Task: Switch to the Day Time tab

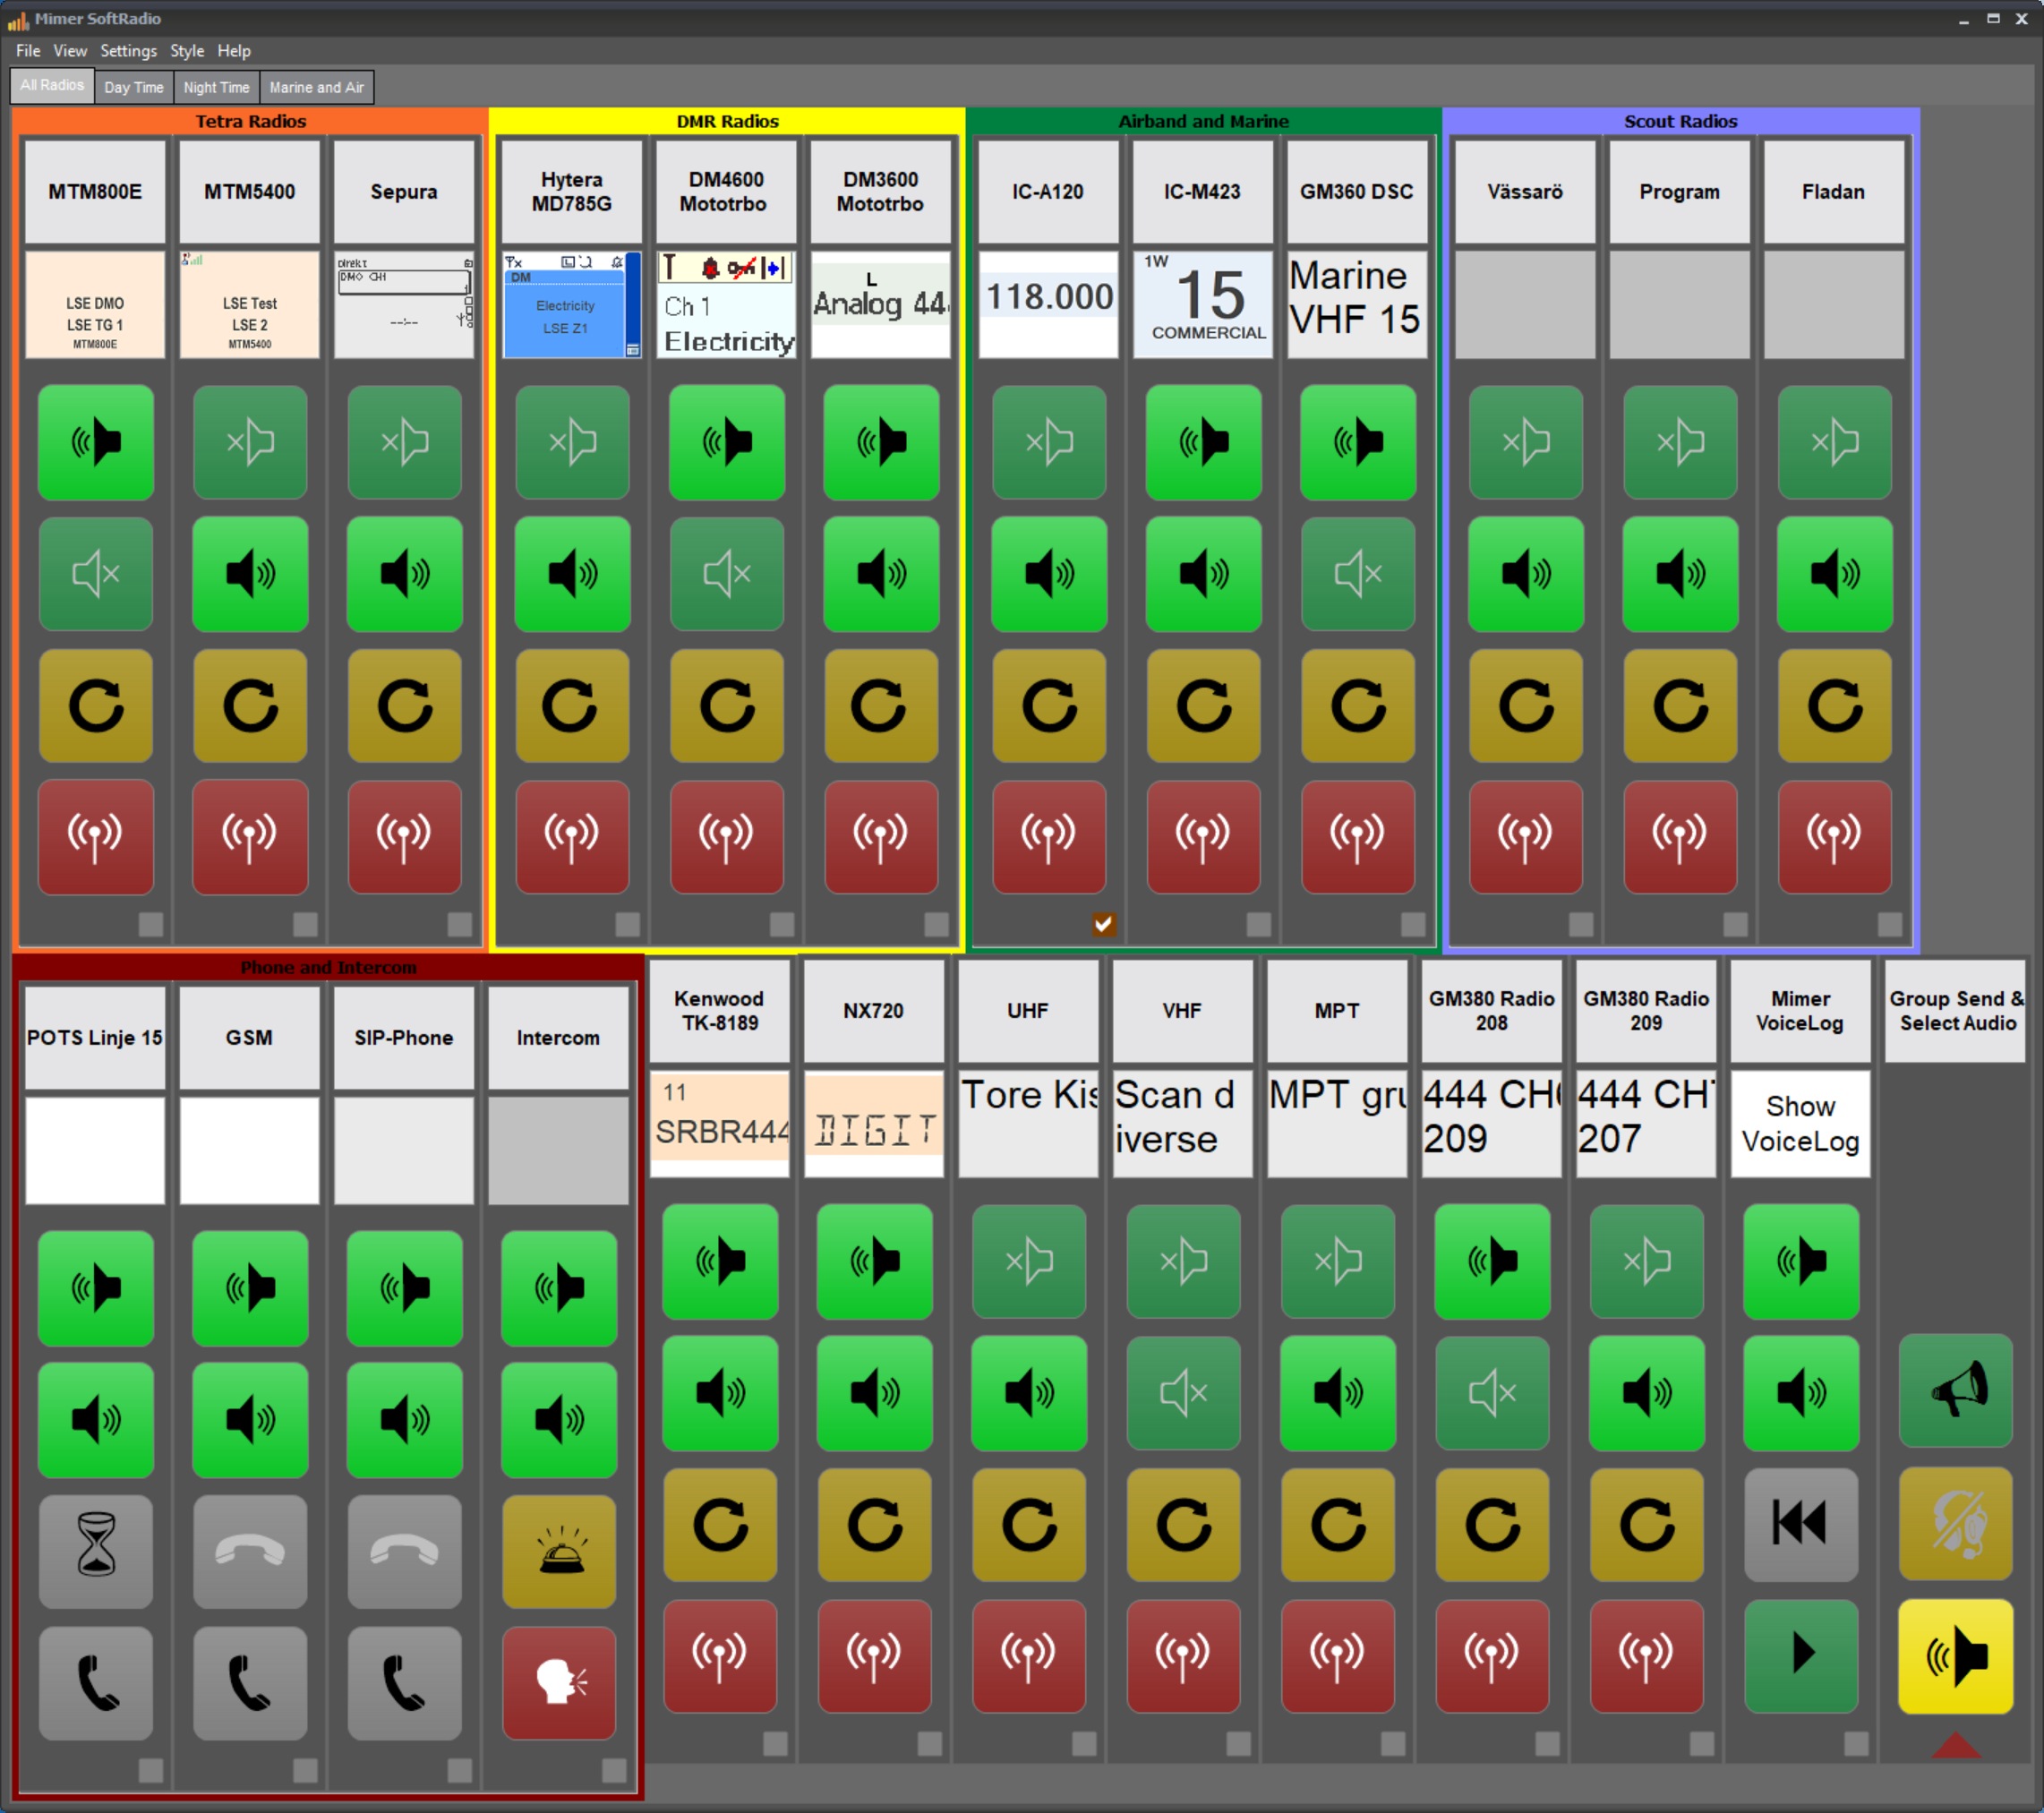Action: point(134,87)
